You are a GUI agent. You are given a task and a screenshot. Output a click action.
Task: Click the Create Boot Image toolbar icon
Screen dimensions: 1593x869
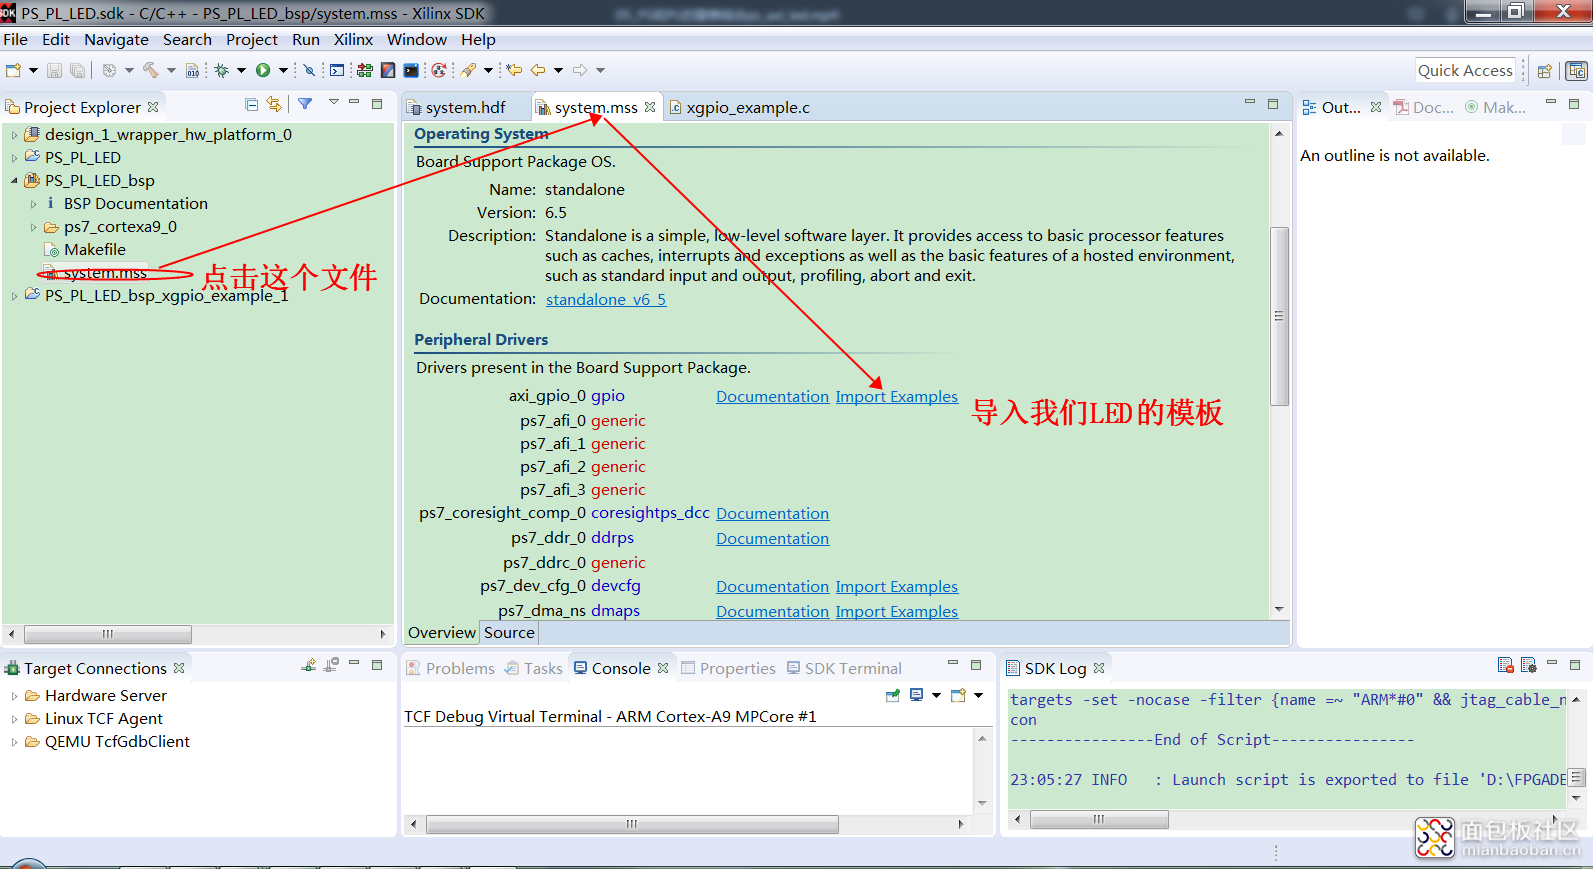point(388,70)
